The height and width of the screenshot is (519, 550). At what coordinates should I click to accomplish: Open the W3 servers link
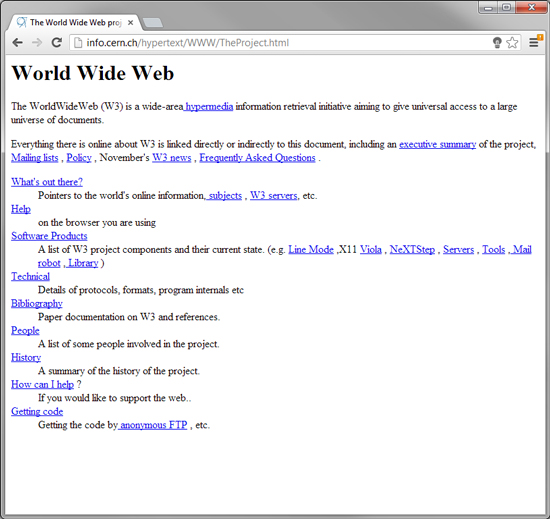(274, 196)
